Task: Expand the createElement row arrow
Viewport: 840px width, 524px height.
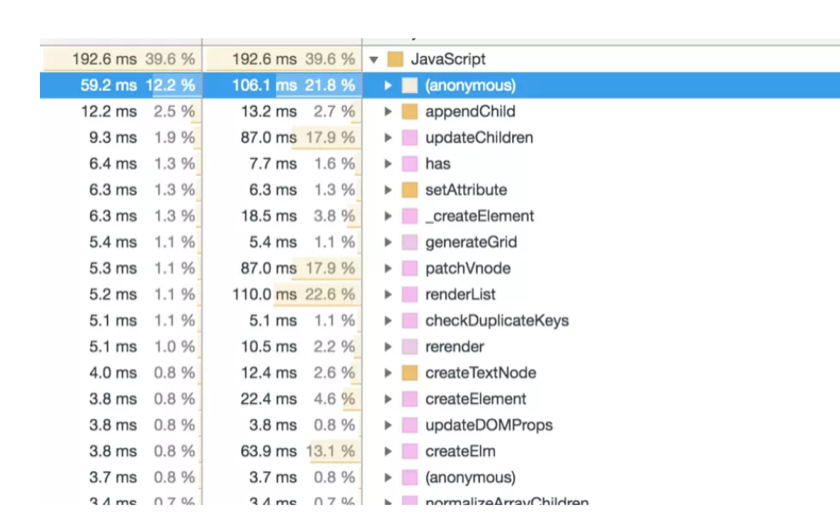Action: point(388,399)
